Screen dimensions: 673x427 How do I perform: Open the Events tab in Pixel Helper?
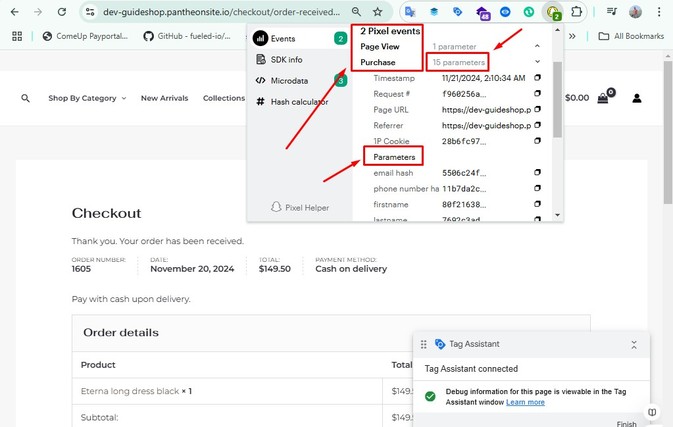[285, 39]
